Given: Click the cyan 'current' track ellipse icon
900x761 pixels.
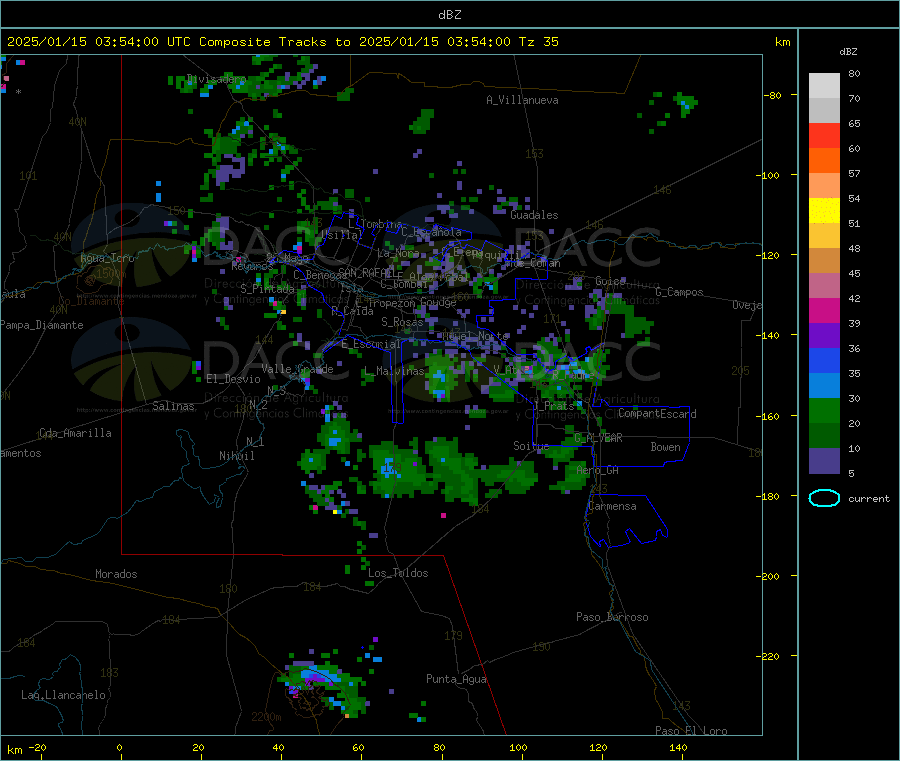Looking at the screenshot, I should tap(824, 498).
